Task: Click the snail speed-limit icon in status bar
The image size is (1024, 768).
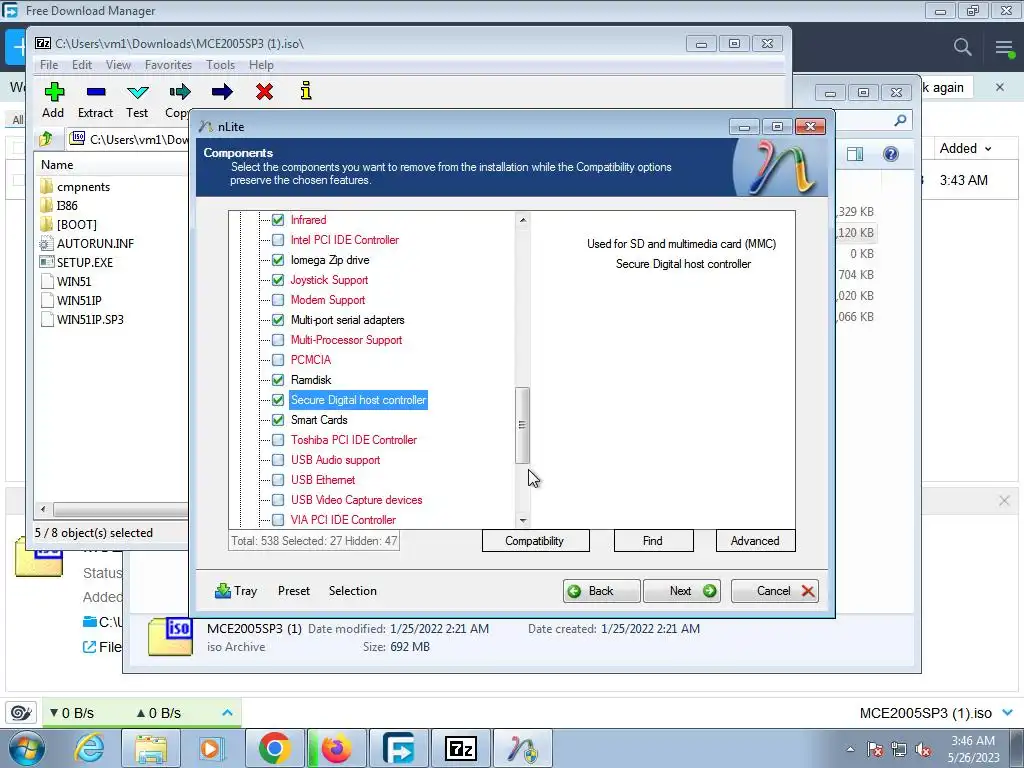Action: click(x=22, y=712)
